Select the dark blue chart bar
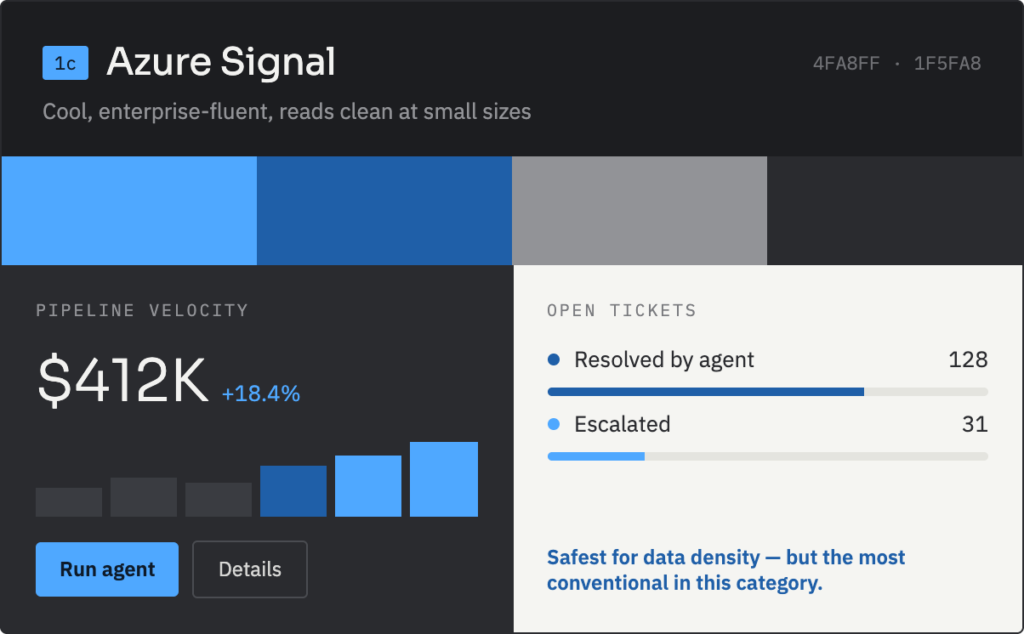Screen dimensions: 1024x634 [x=293, y=491]
